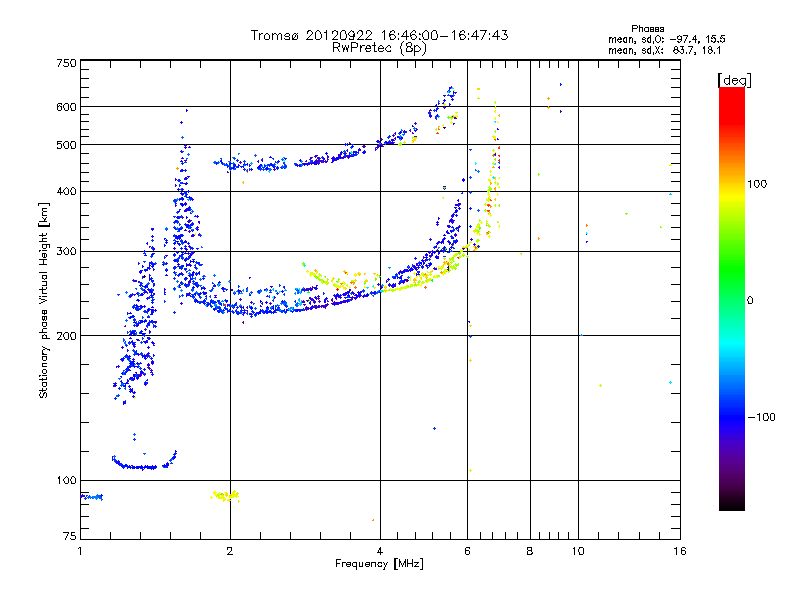Click the x-axis tick label '10'
Viewport: 800px width, 600px height.
pos(578,551)
